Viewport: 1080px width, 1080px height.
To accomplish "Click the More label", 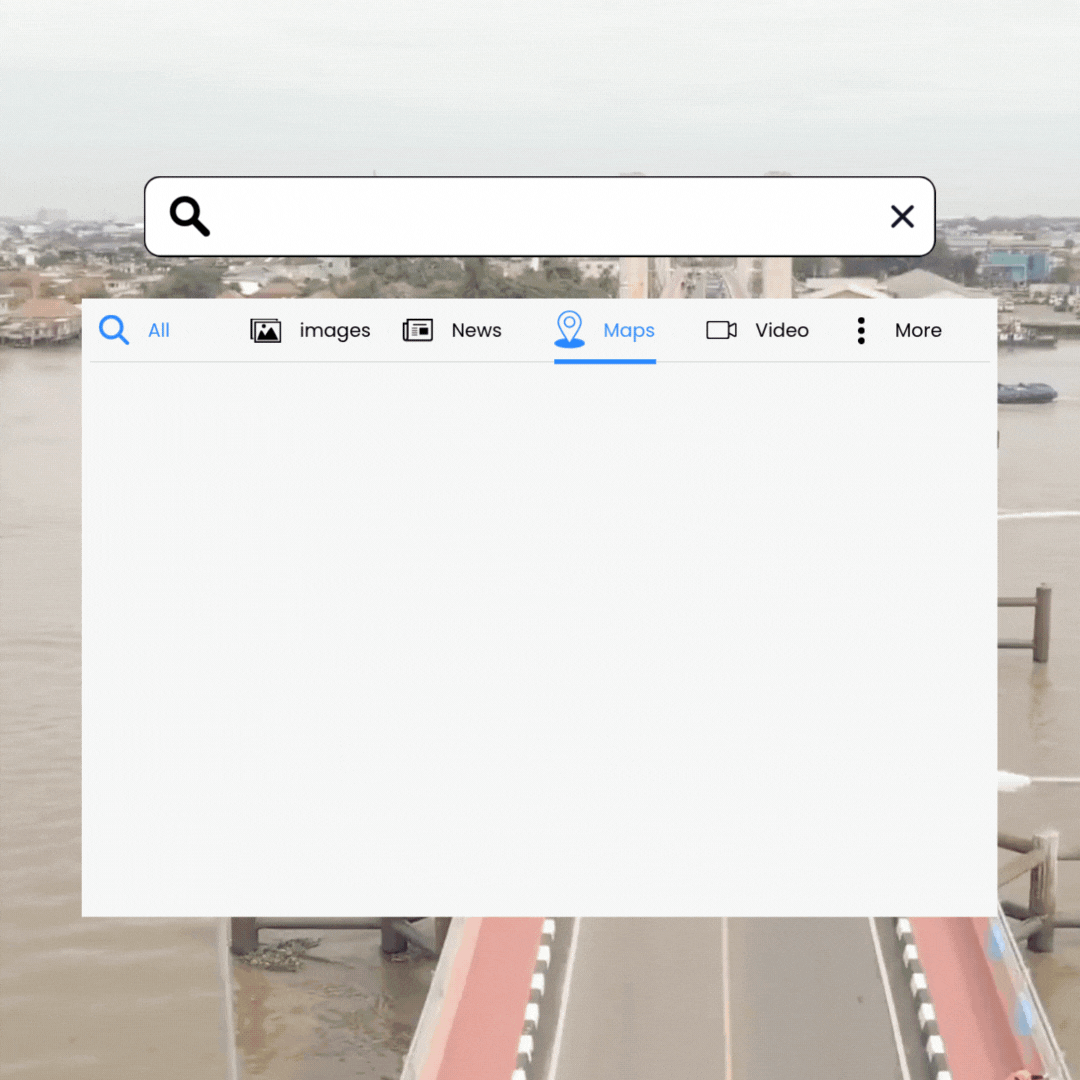I will tap(918, 331).
